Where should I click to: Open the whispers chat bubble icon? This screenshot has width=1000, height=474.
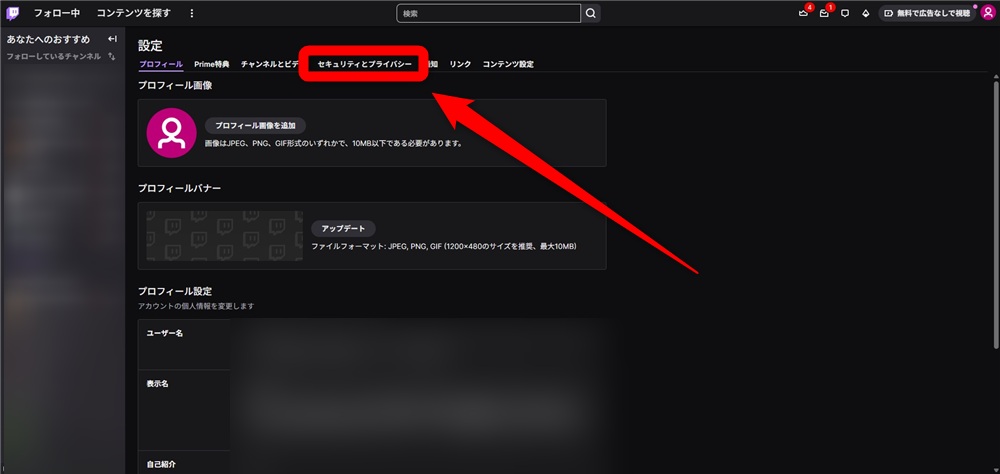click(845, 13)
